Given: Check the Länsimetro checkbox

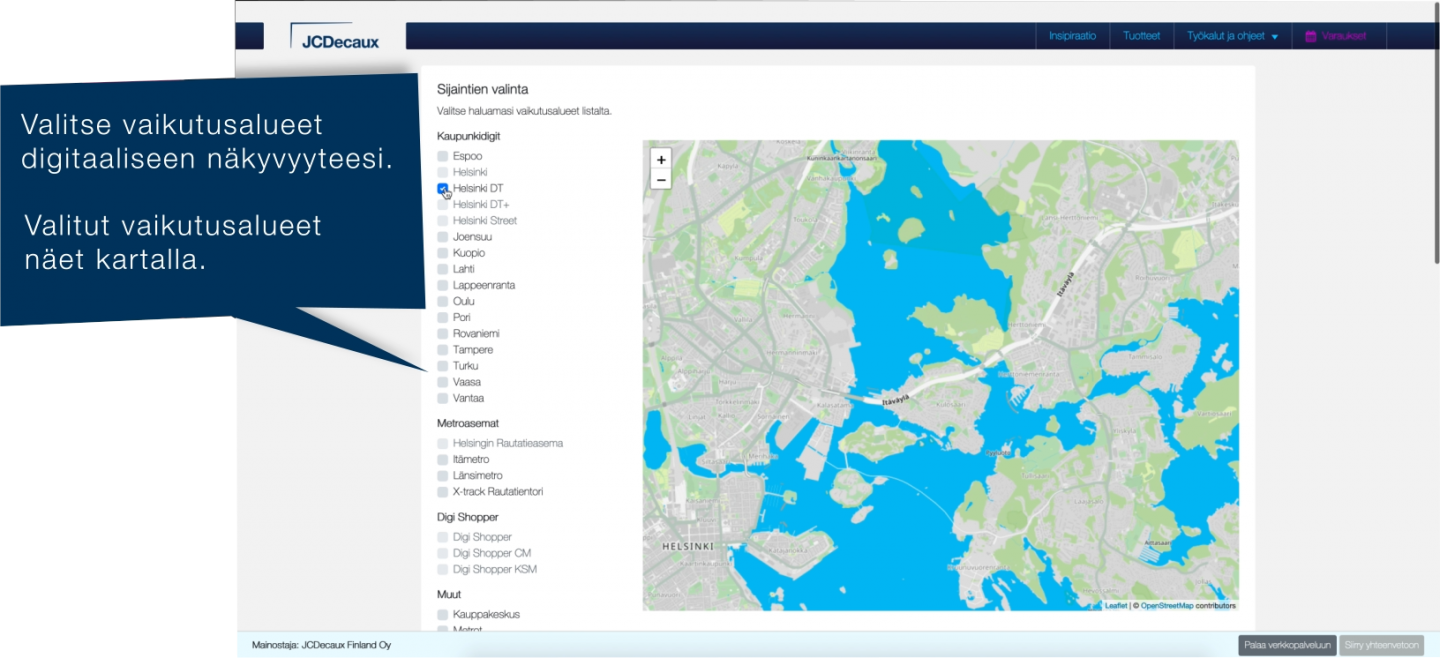Looking at the screenshot, I should tap(443, 476).
